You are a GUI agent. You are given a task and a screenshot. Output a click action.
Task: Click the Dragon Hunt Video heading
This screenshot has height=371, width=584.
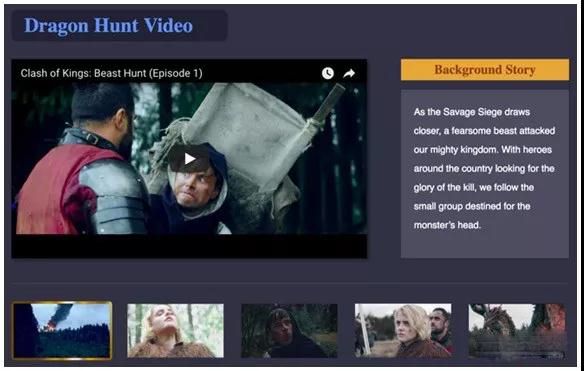click(x=108, y=26)
